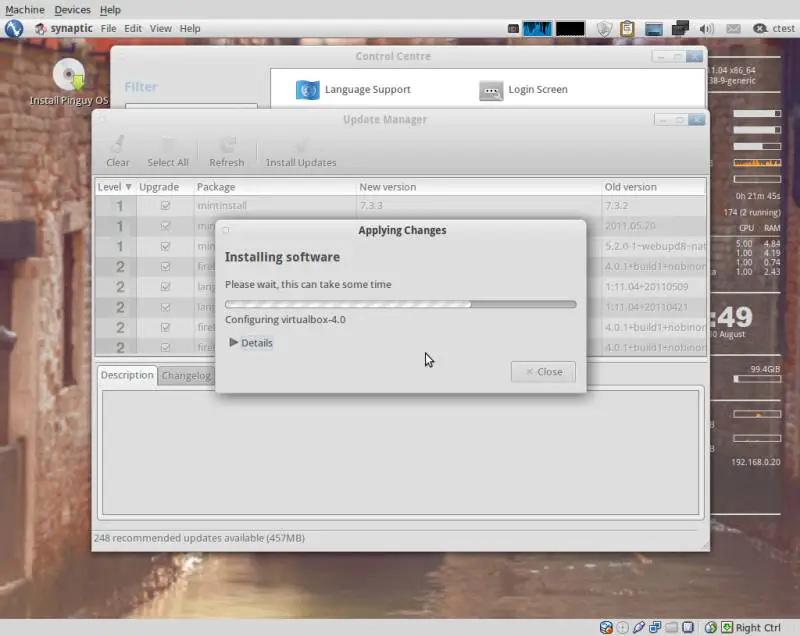Open the ctest user session menu
This screenshot has width=800, height=636.
(774, 29)
